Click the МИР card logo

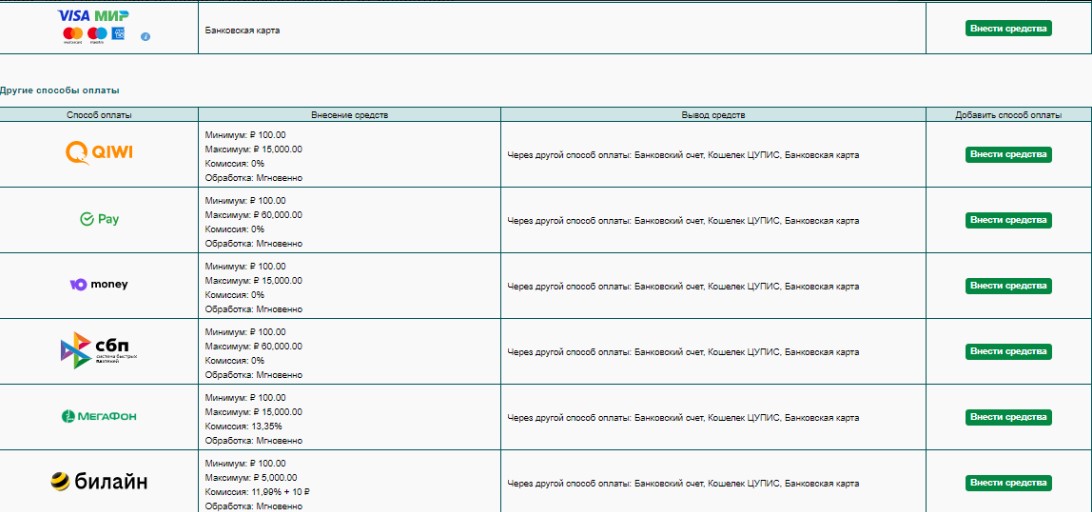pyautogui.click(x=112, y=15)
